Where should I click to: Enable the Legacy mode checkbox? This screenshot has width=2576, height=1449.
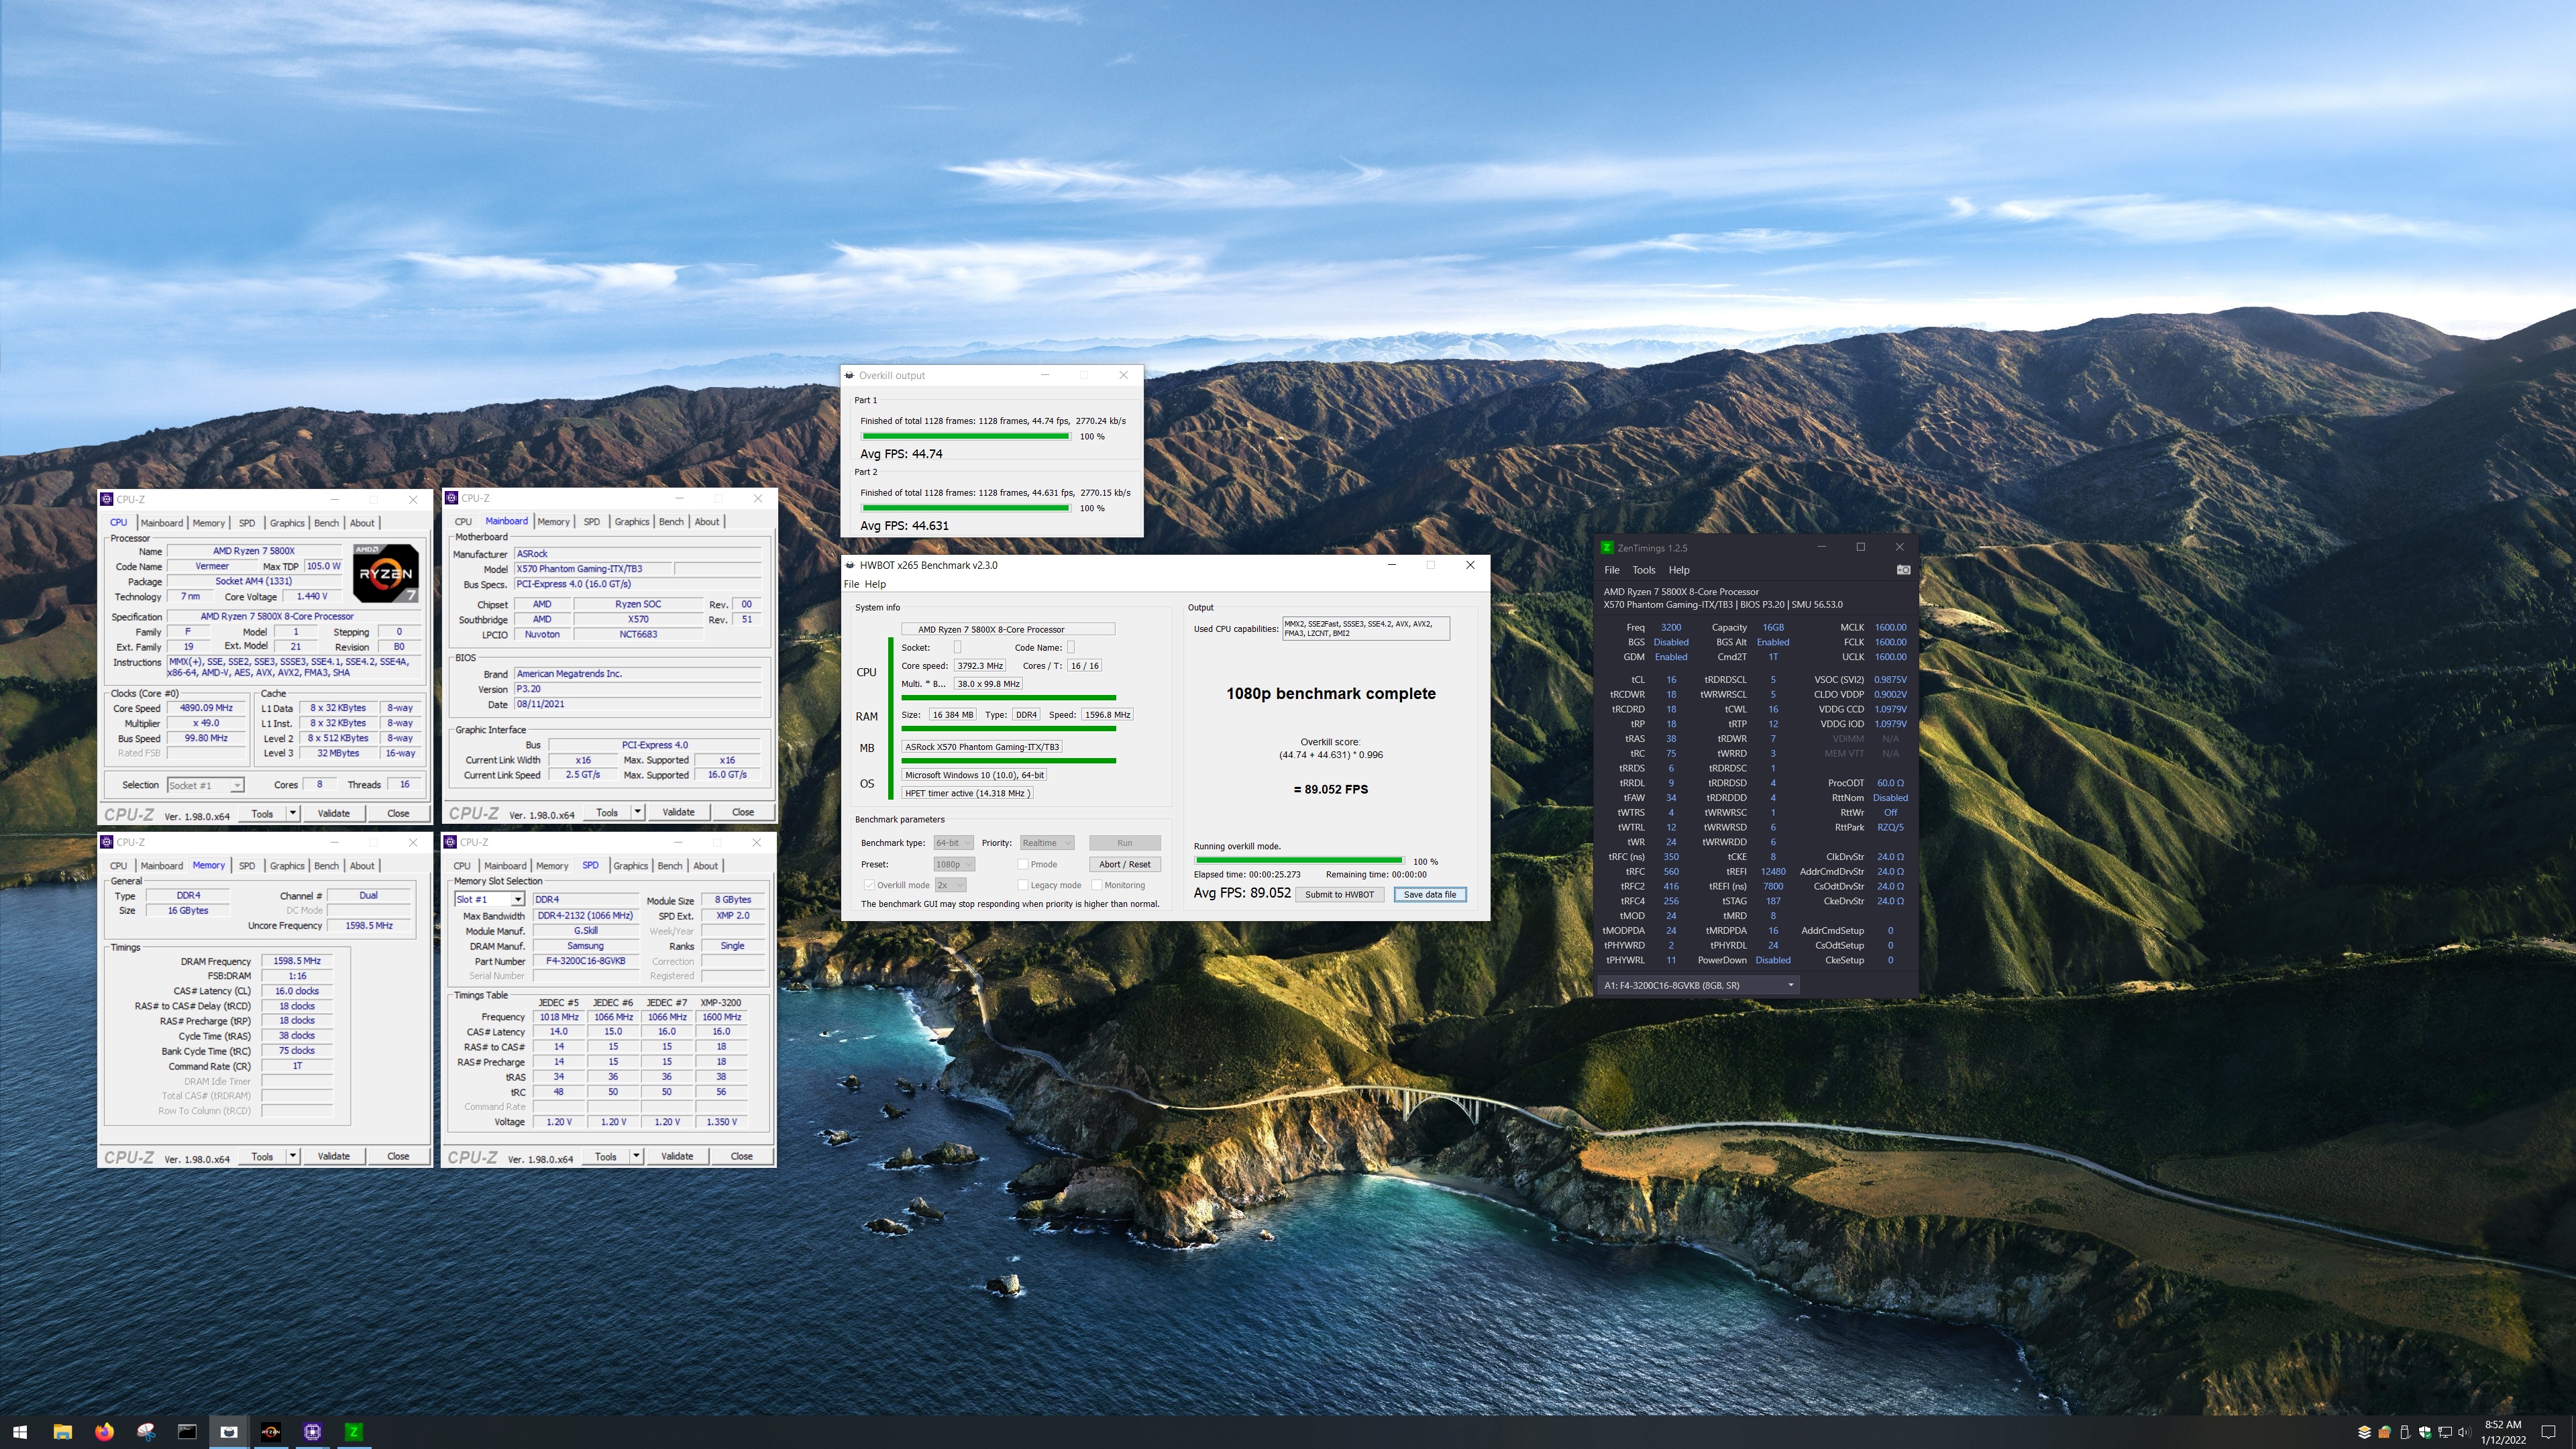click(x=1022, y=885)
